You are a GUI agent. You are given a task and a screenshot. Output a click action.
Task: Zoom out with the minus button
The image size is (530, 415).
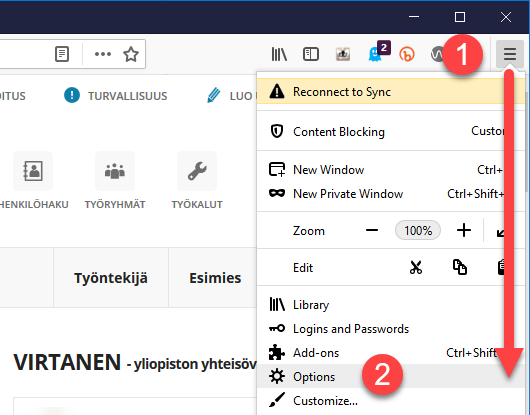click(372, 231)
